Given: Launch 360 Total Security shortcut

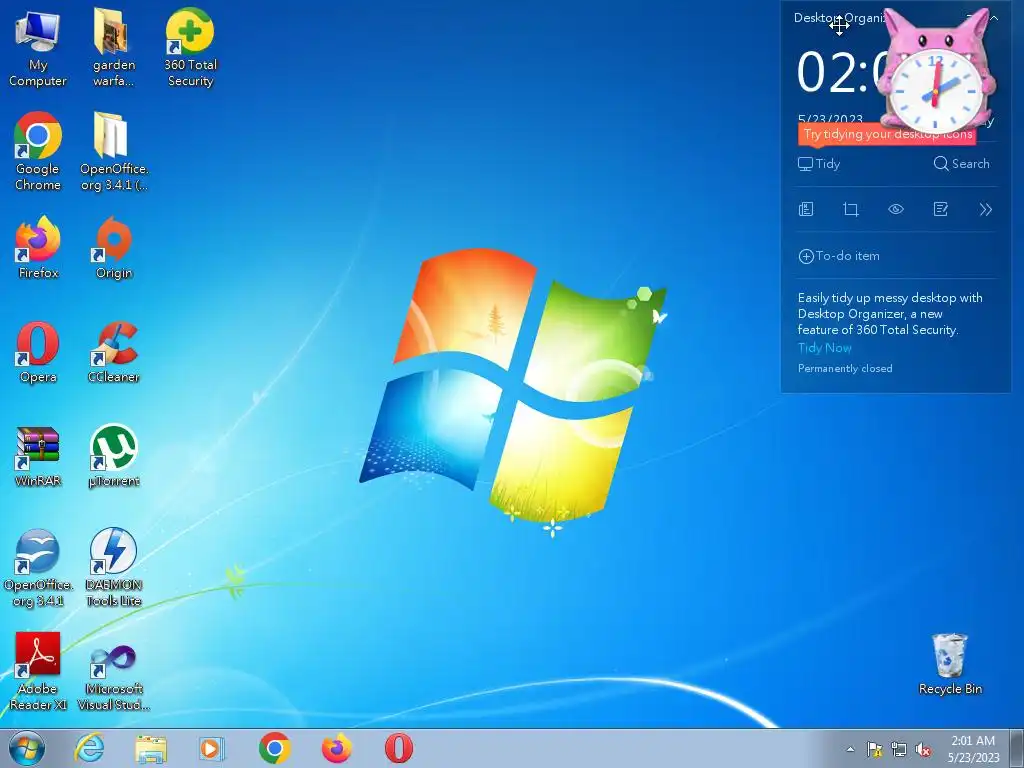Looking at the screenshot, I should (190, 49).
